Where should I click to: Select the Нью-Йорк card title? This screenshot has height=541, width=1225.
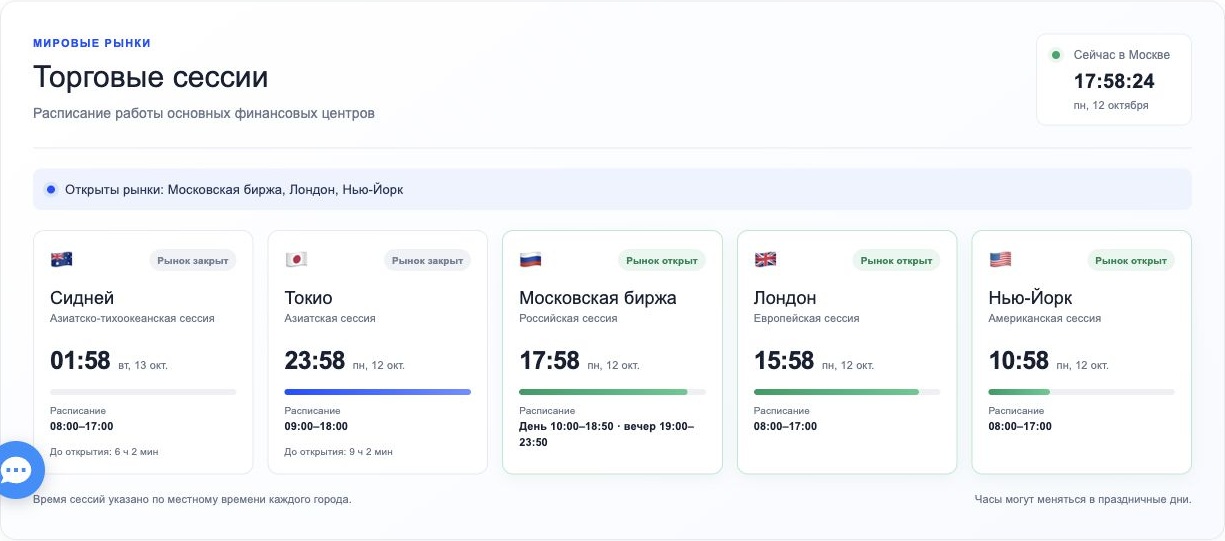pyautogui.click(x=1031, y=298)
